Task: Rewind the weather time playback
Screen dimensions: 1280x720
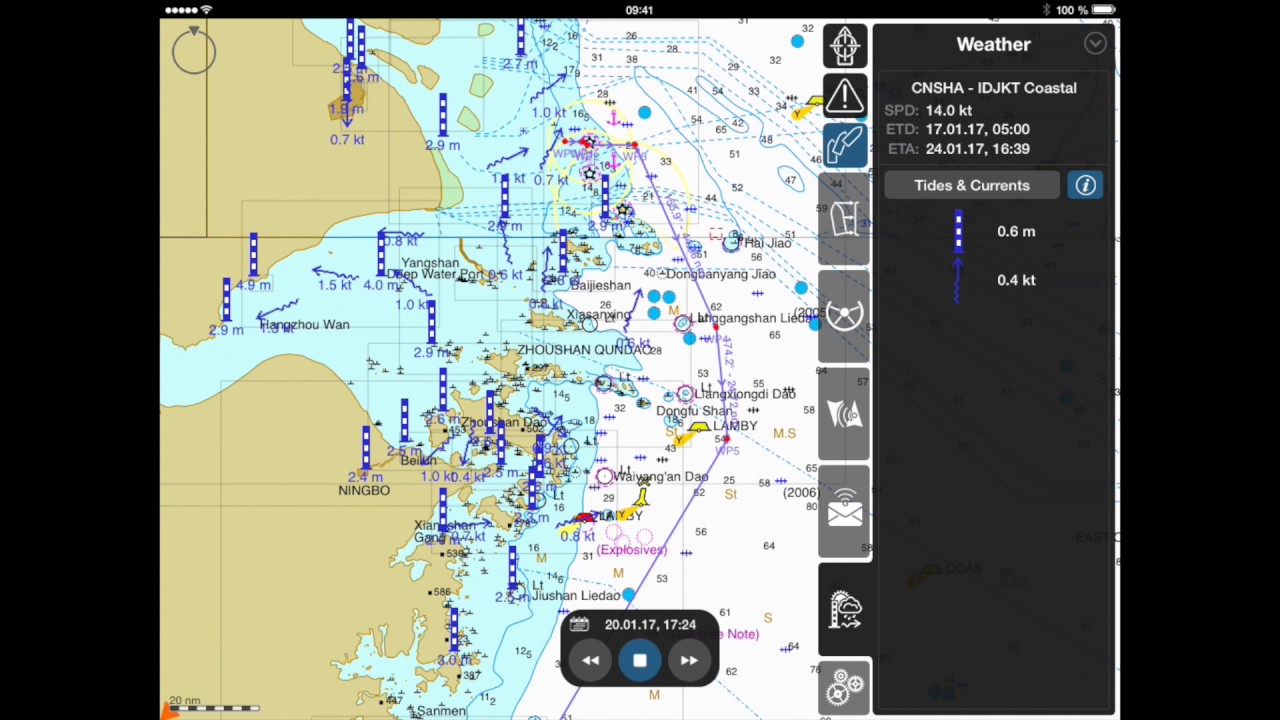Action: click(x=590, y=660)
